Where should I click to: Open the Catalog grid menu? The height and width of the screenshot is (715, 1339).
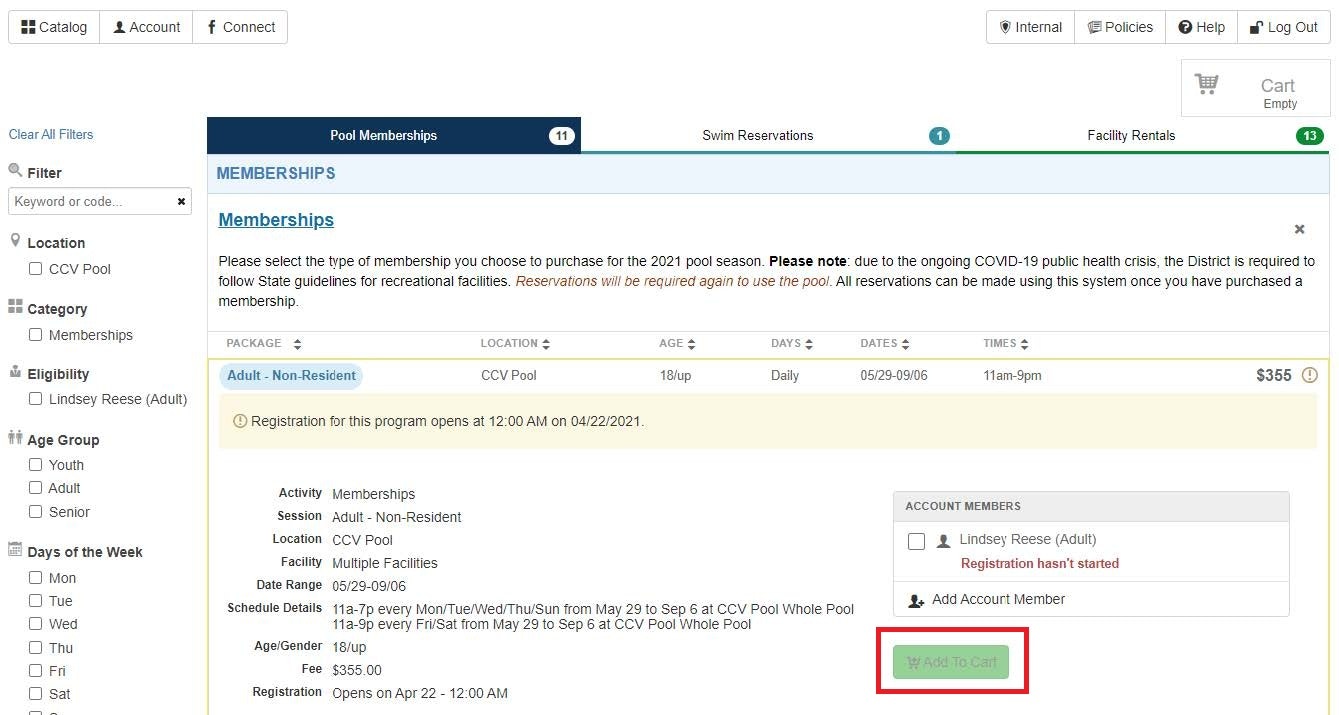point(54,27)
